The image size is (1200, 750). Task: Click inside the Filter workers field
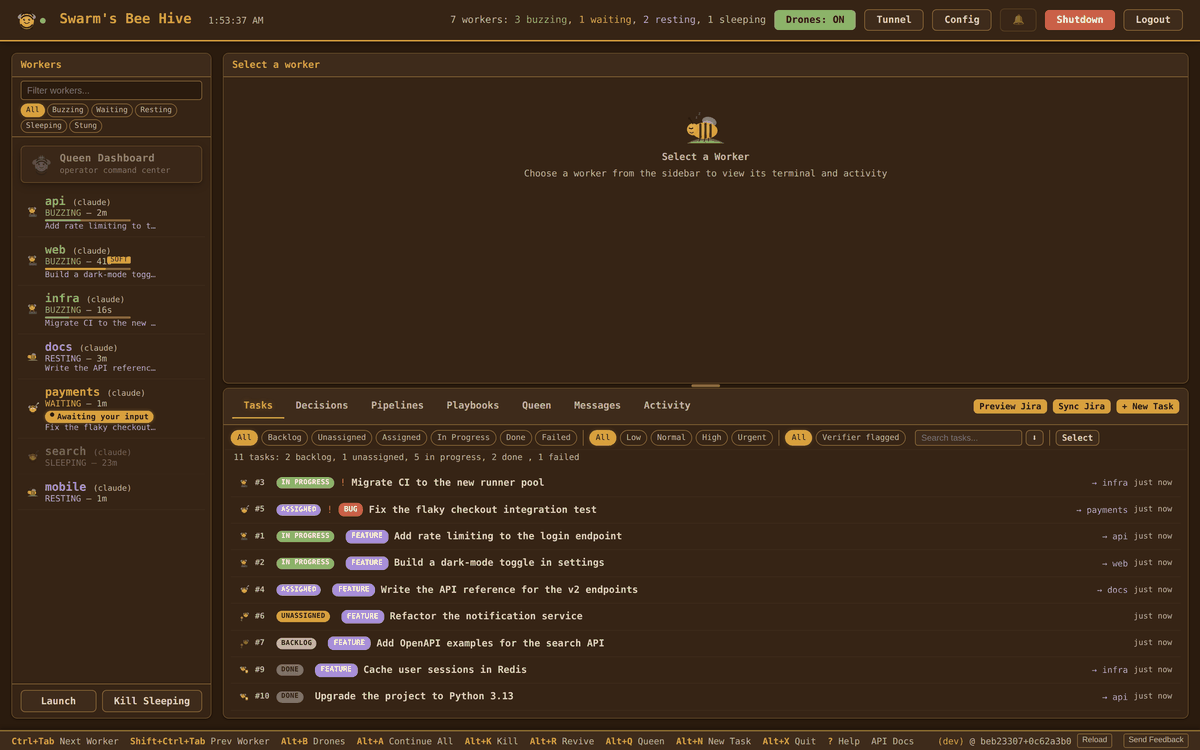coord(111,90)
